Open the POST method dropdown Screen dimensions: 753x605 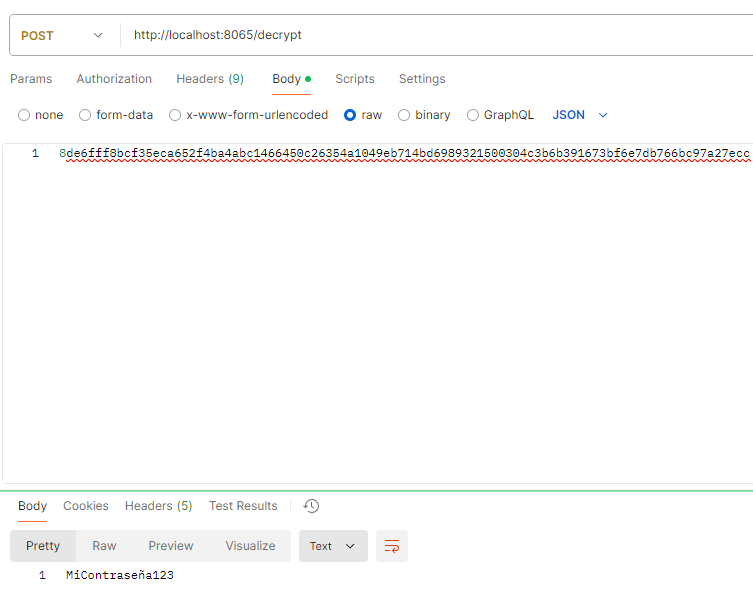[x=61, y=36]
